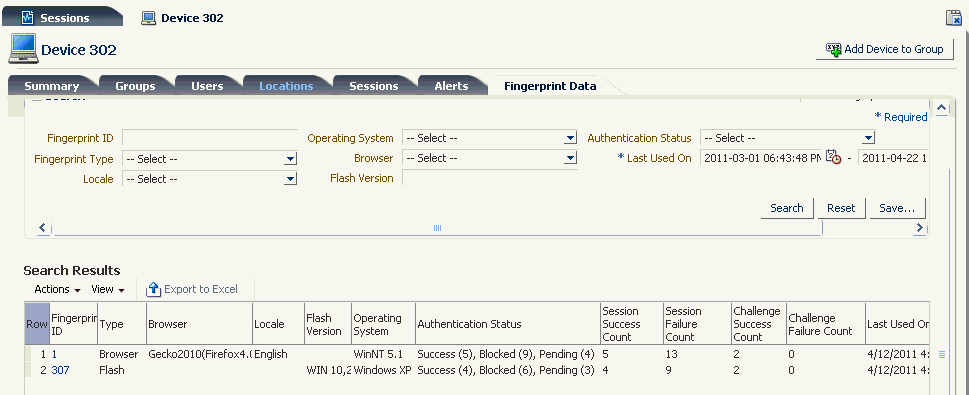Click the horizontal scrollbar left arrow
The height and width of the screenshot is (395, 969).
(x=43, y=228)
